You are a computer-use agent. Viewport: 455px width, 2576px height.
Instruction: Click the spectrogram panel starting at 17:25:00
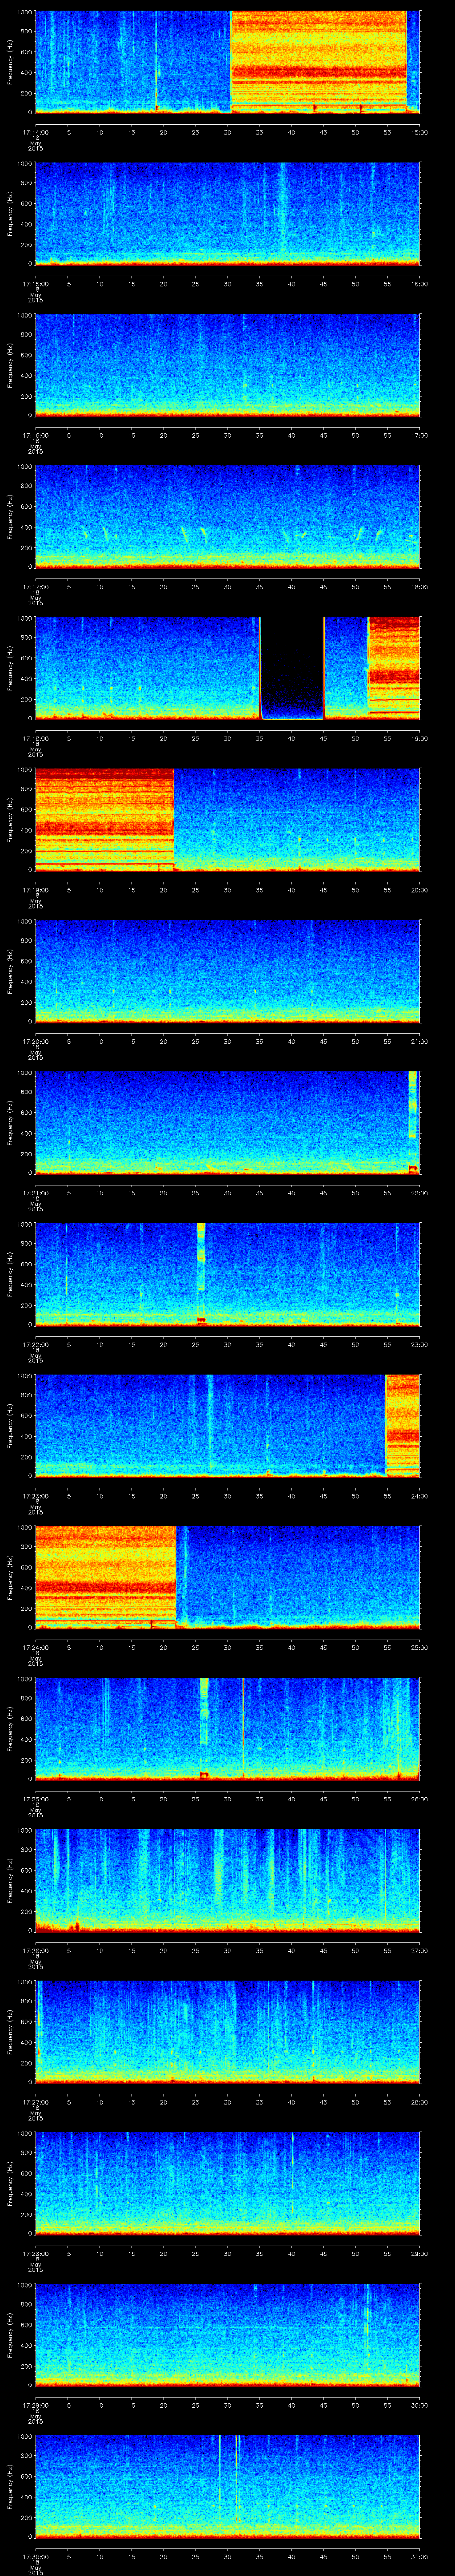pos(228,1728)
